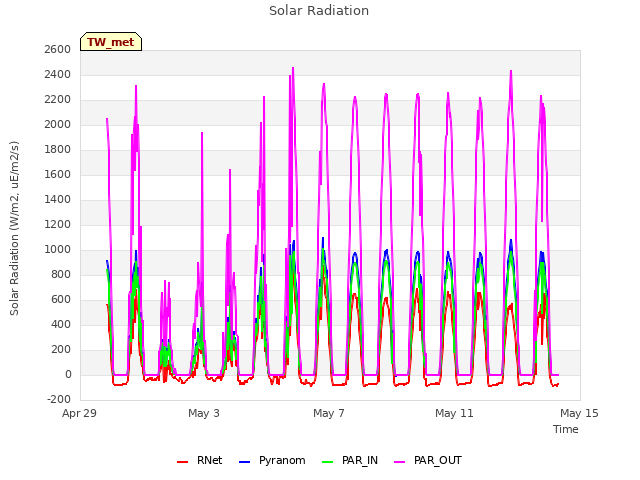Click magenta PAR_OUT legend color marker
640x480 pixels.
pos(400,462)
